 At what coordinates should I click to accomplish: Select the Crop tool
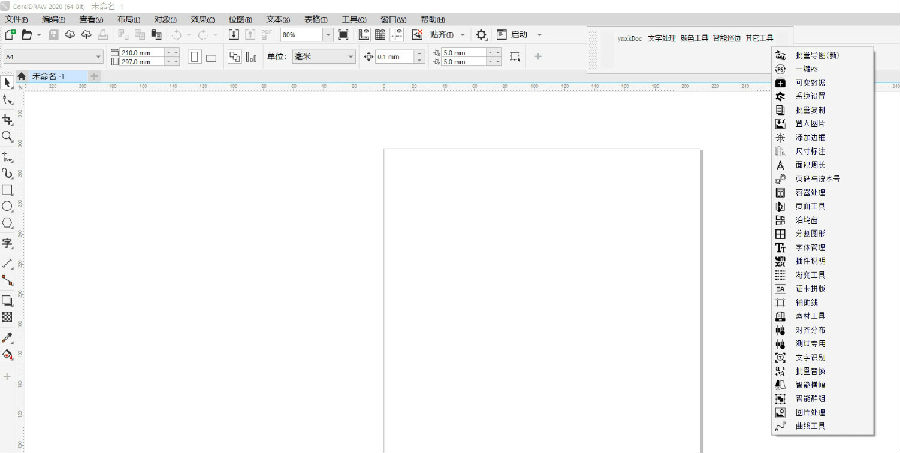pyautogui.click(x=8, y=119)
